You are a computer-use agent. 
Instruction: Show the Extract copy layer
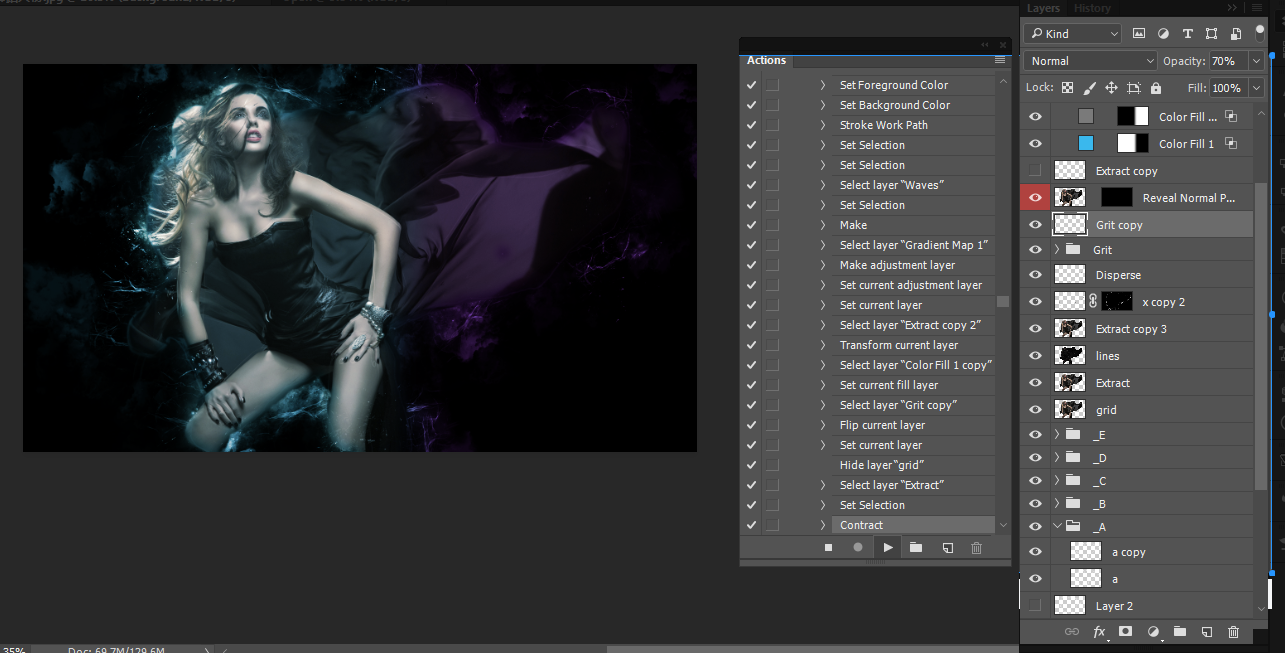click(1035, 170)
